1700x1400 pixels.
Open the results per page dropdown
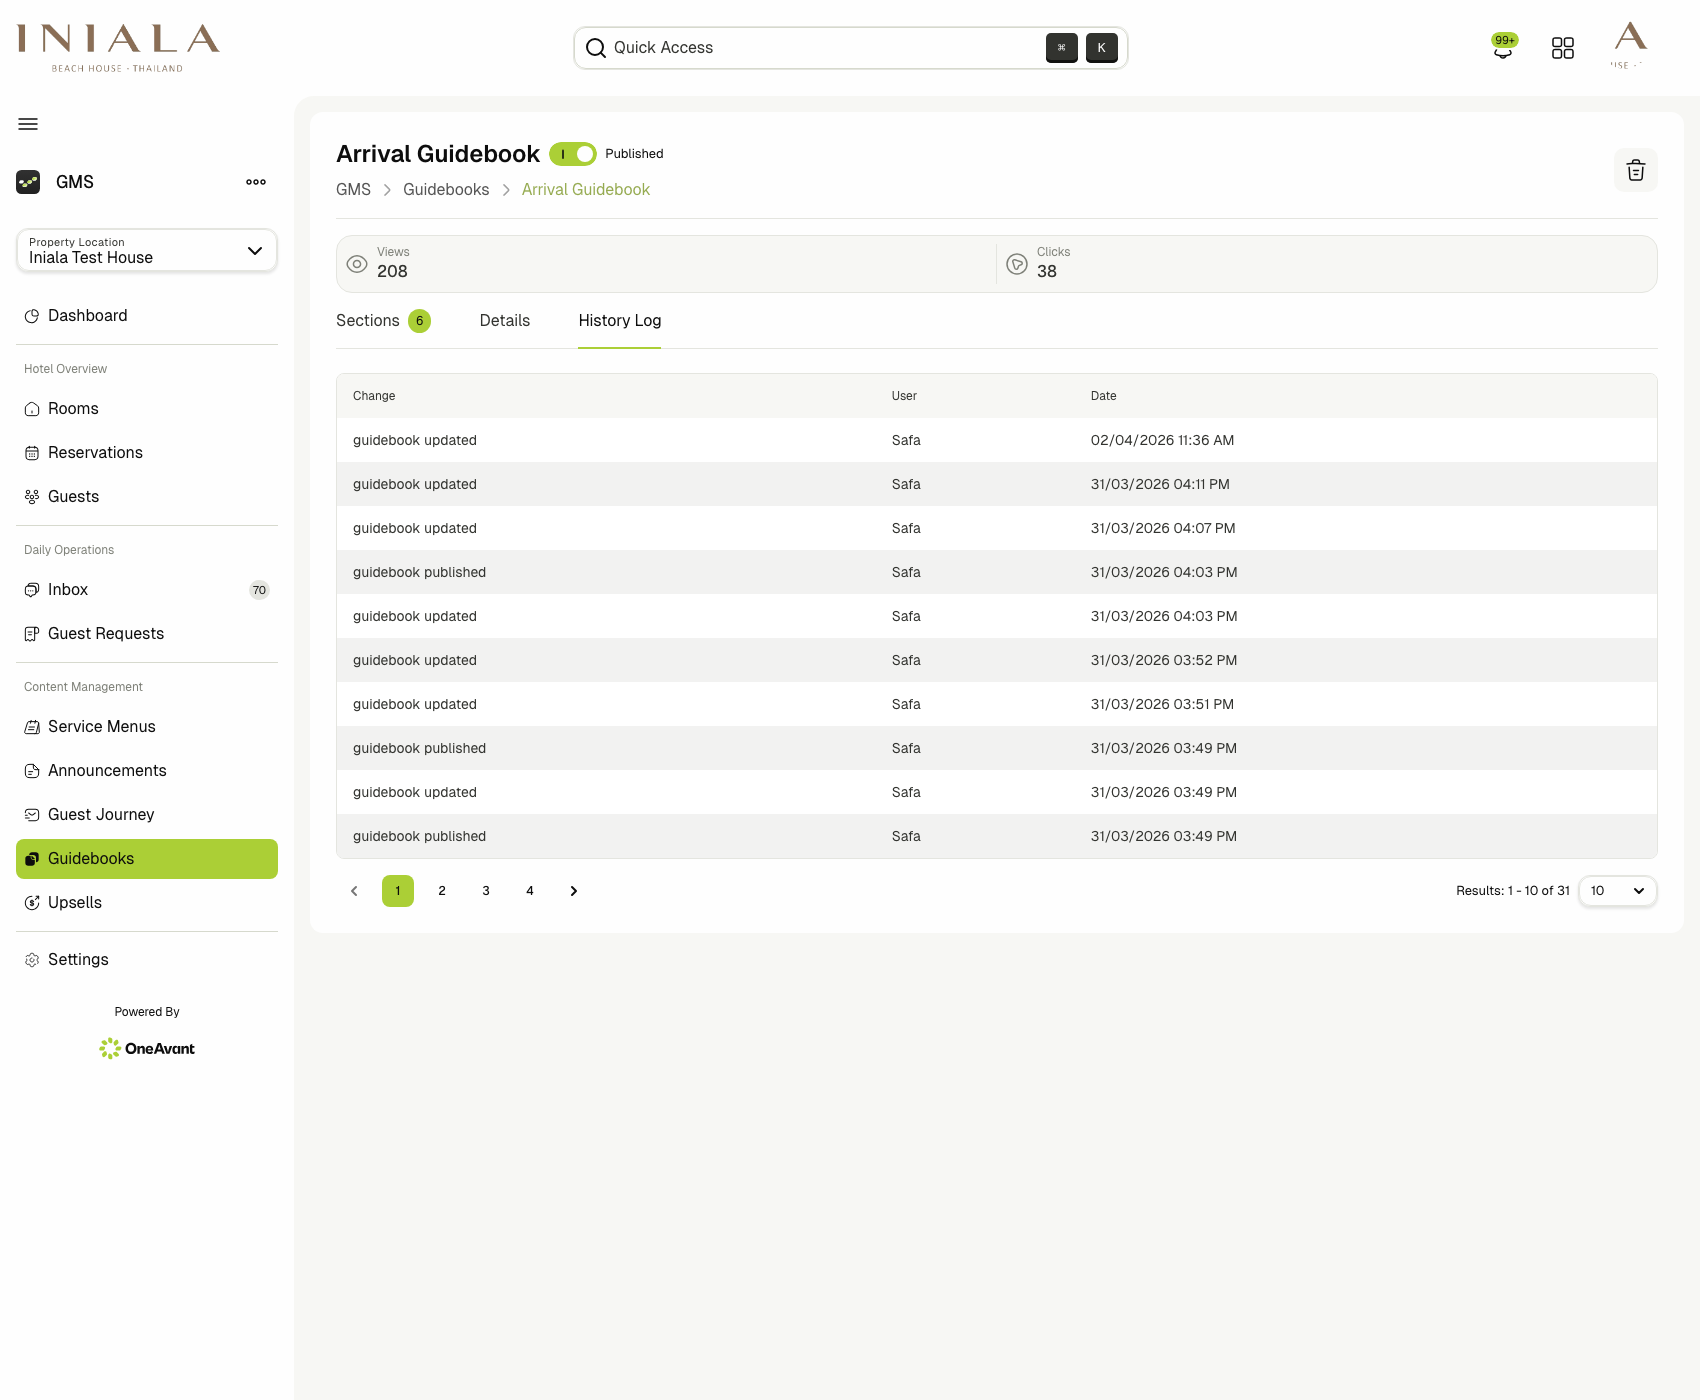[1617, 891]
